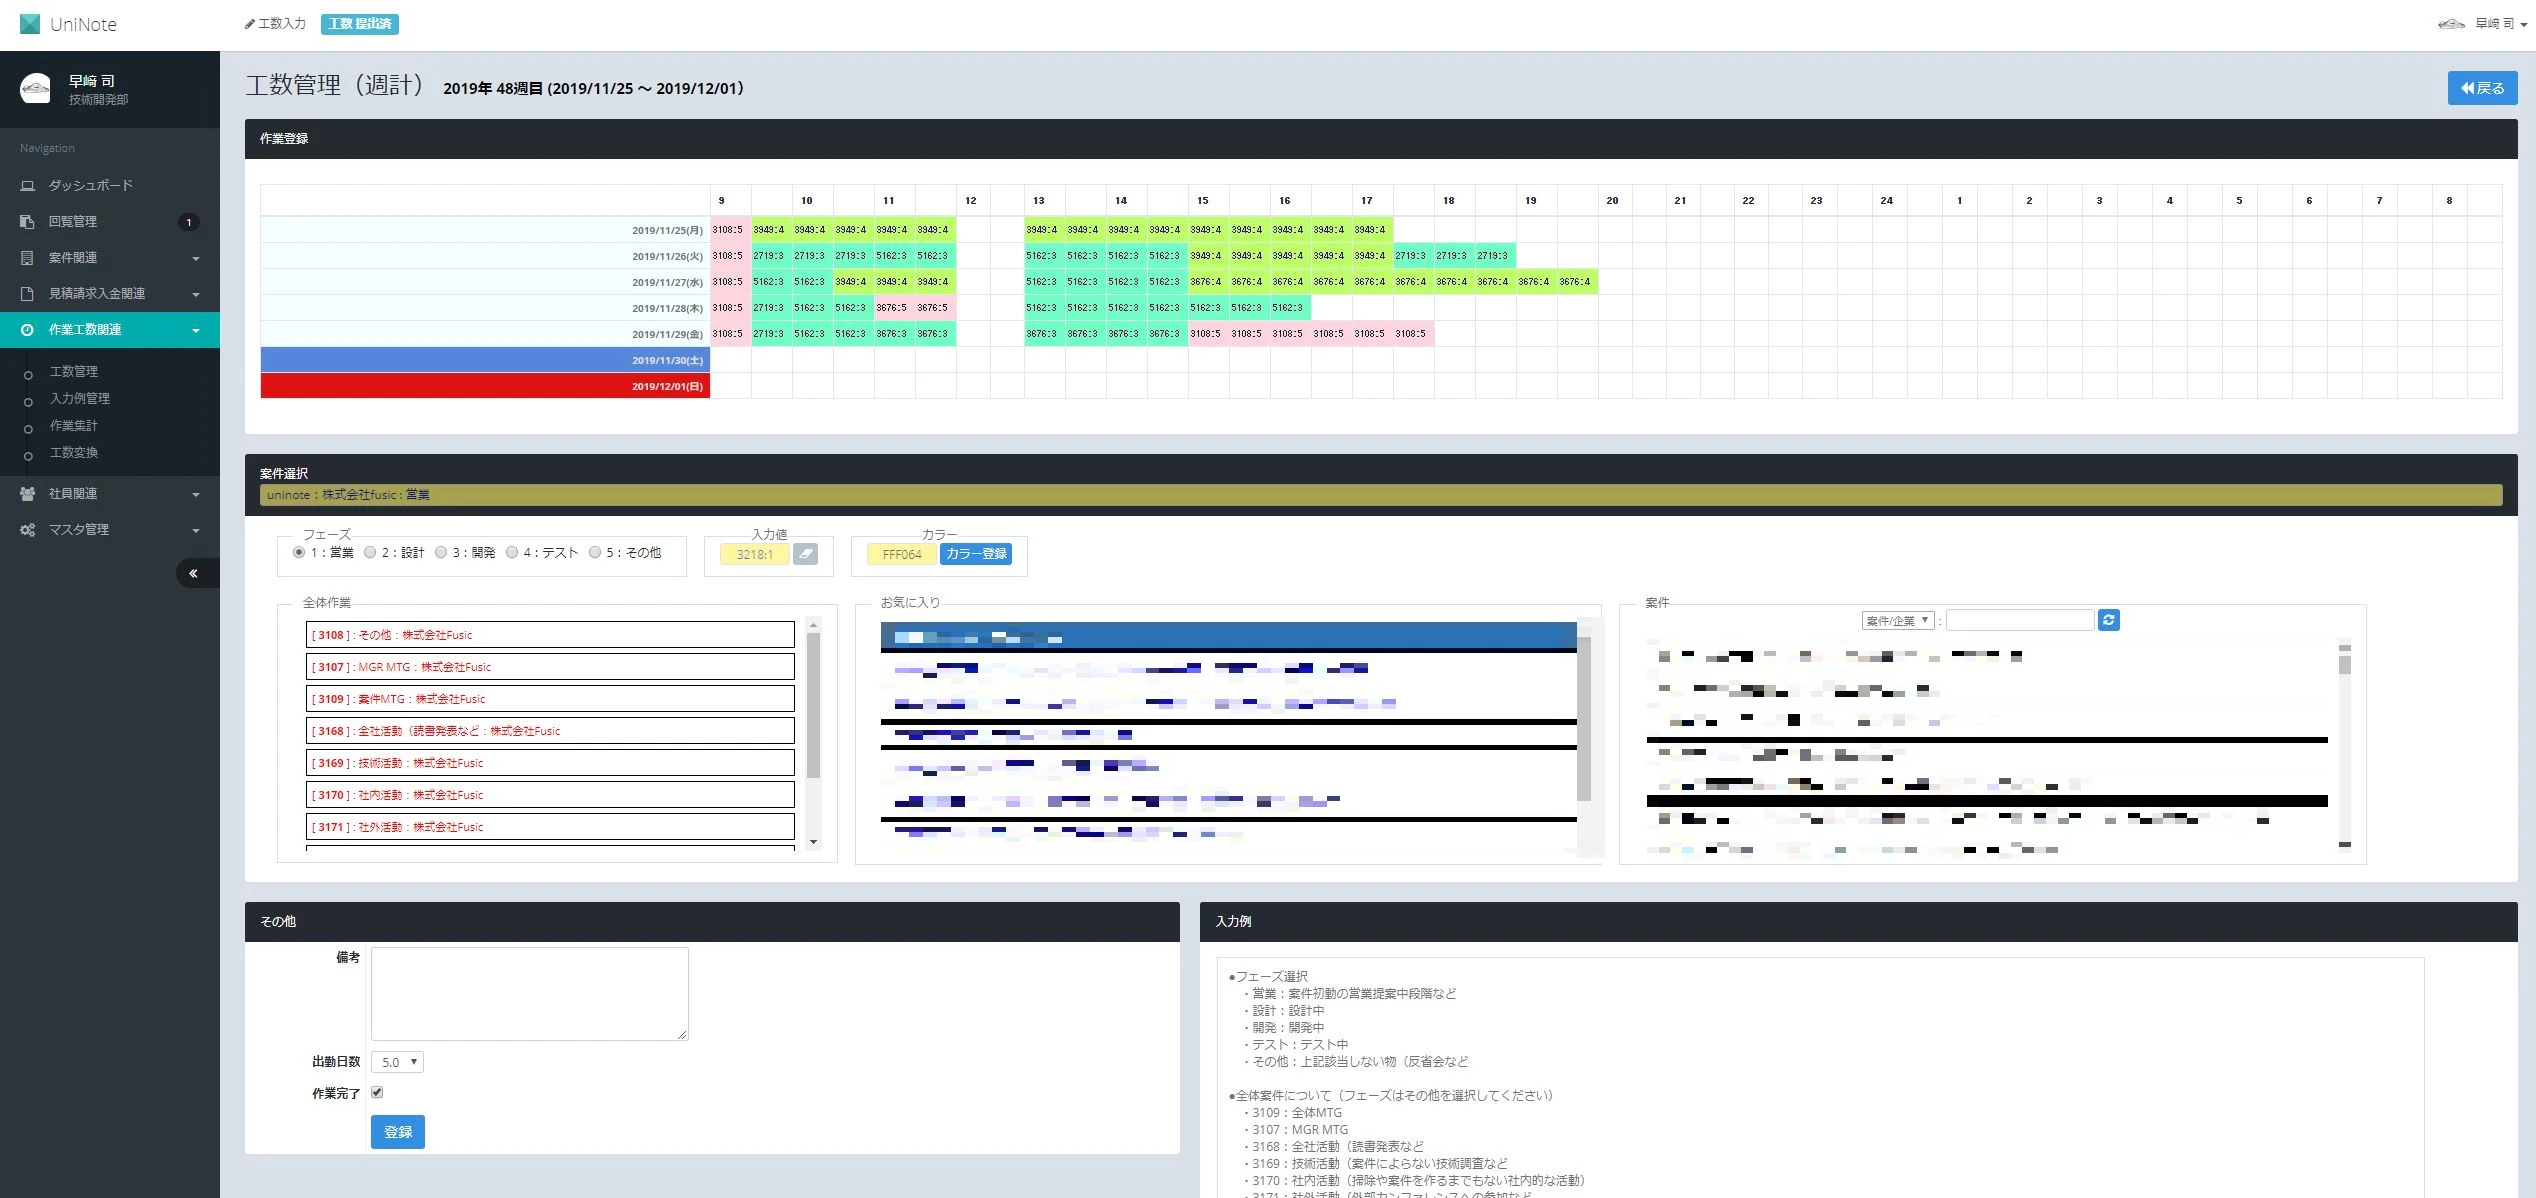Open 入力例管理 submenu item
The image size is (2536, 1198).
click(80, 398)
